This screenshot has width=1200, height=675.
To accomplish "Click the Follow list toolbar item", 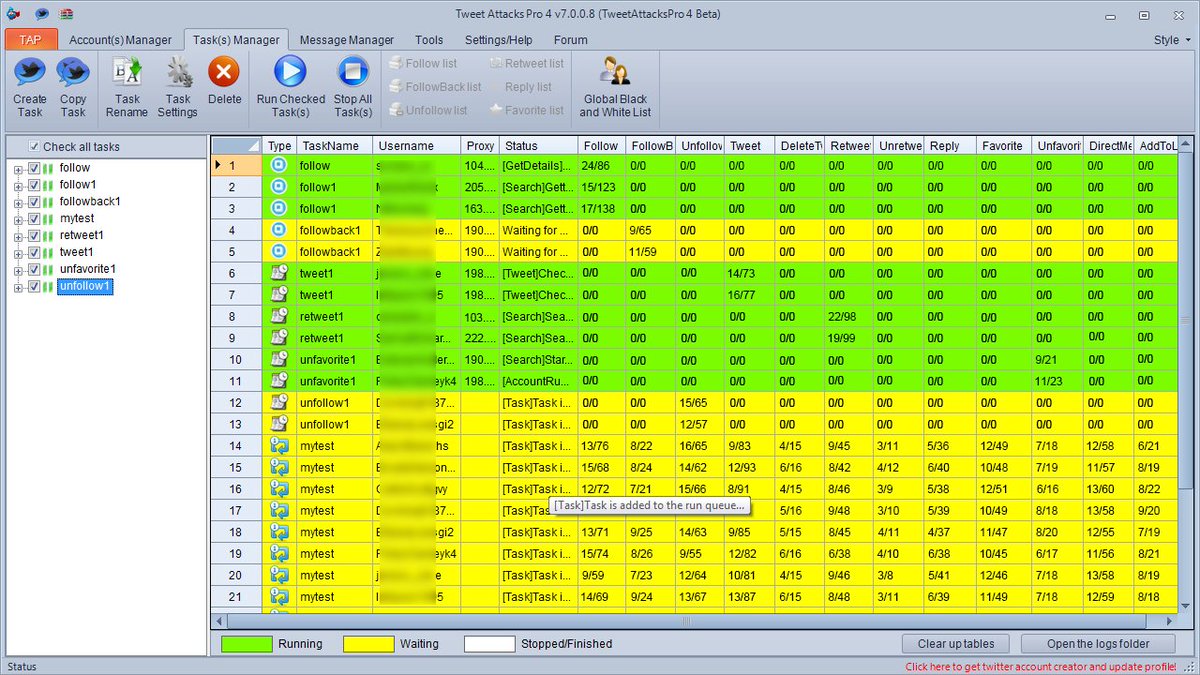I will click(422, 63).
